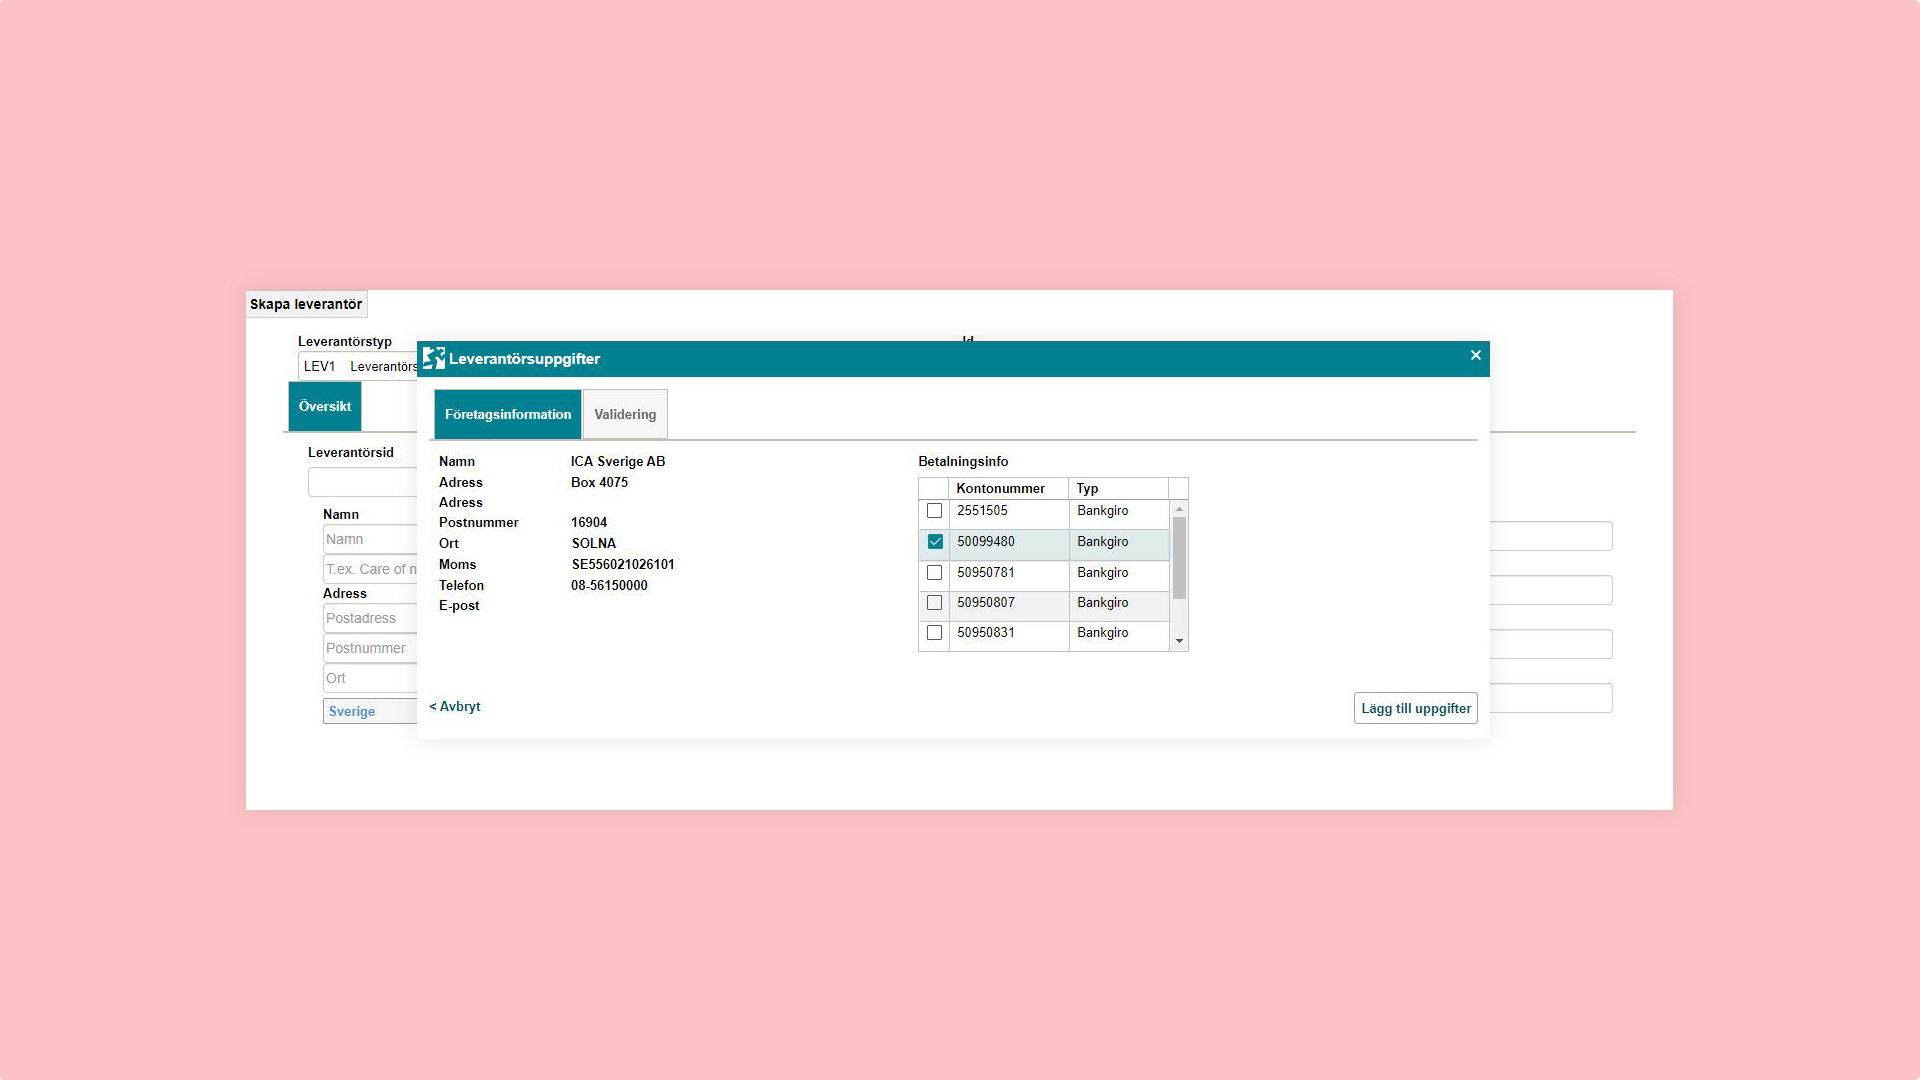Click the address value Box 4075
Viewport: 1920px width, 1080px height.
[x=599, y=482]
